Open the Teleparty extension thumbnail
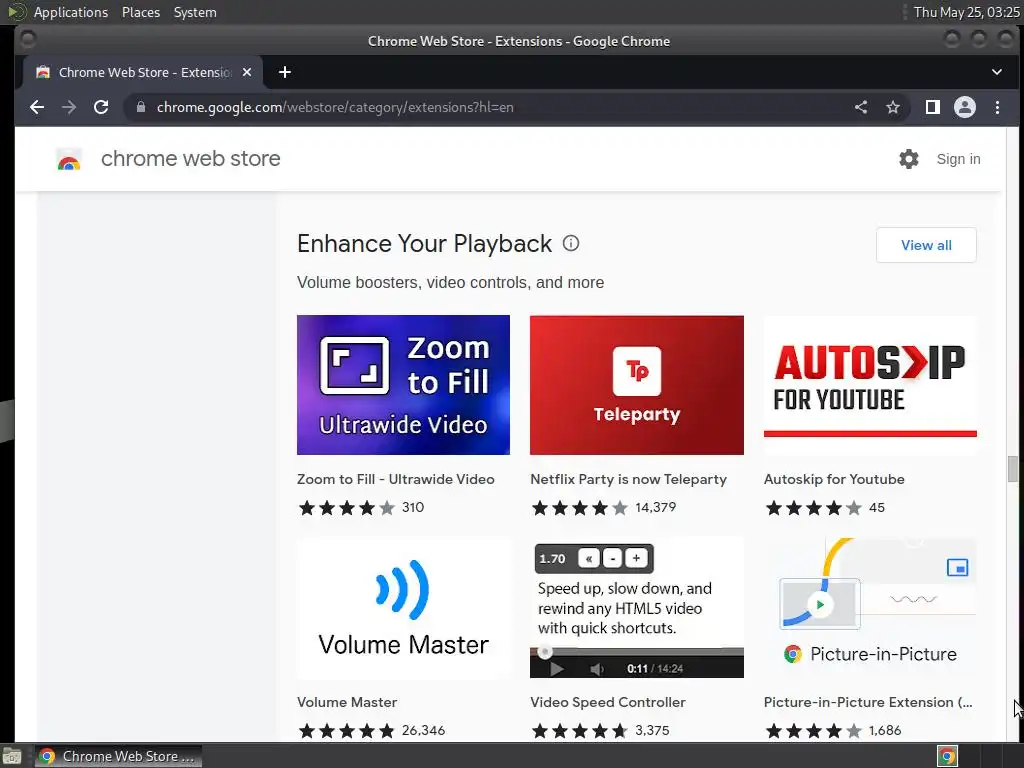 (637, 385)
